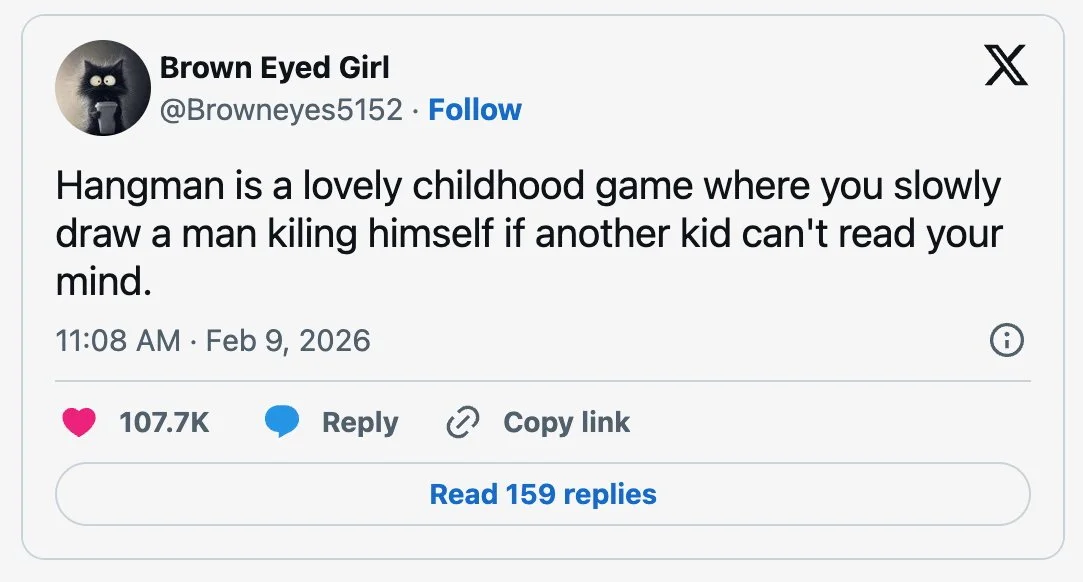Click the Copy link text

566,423
